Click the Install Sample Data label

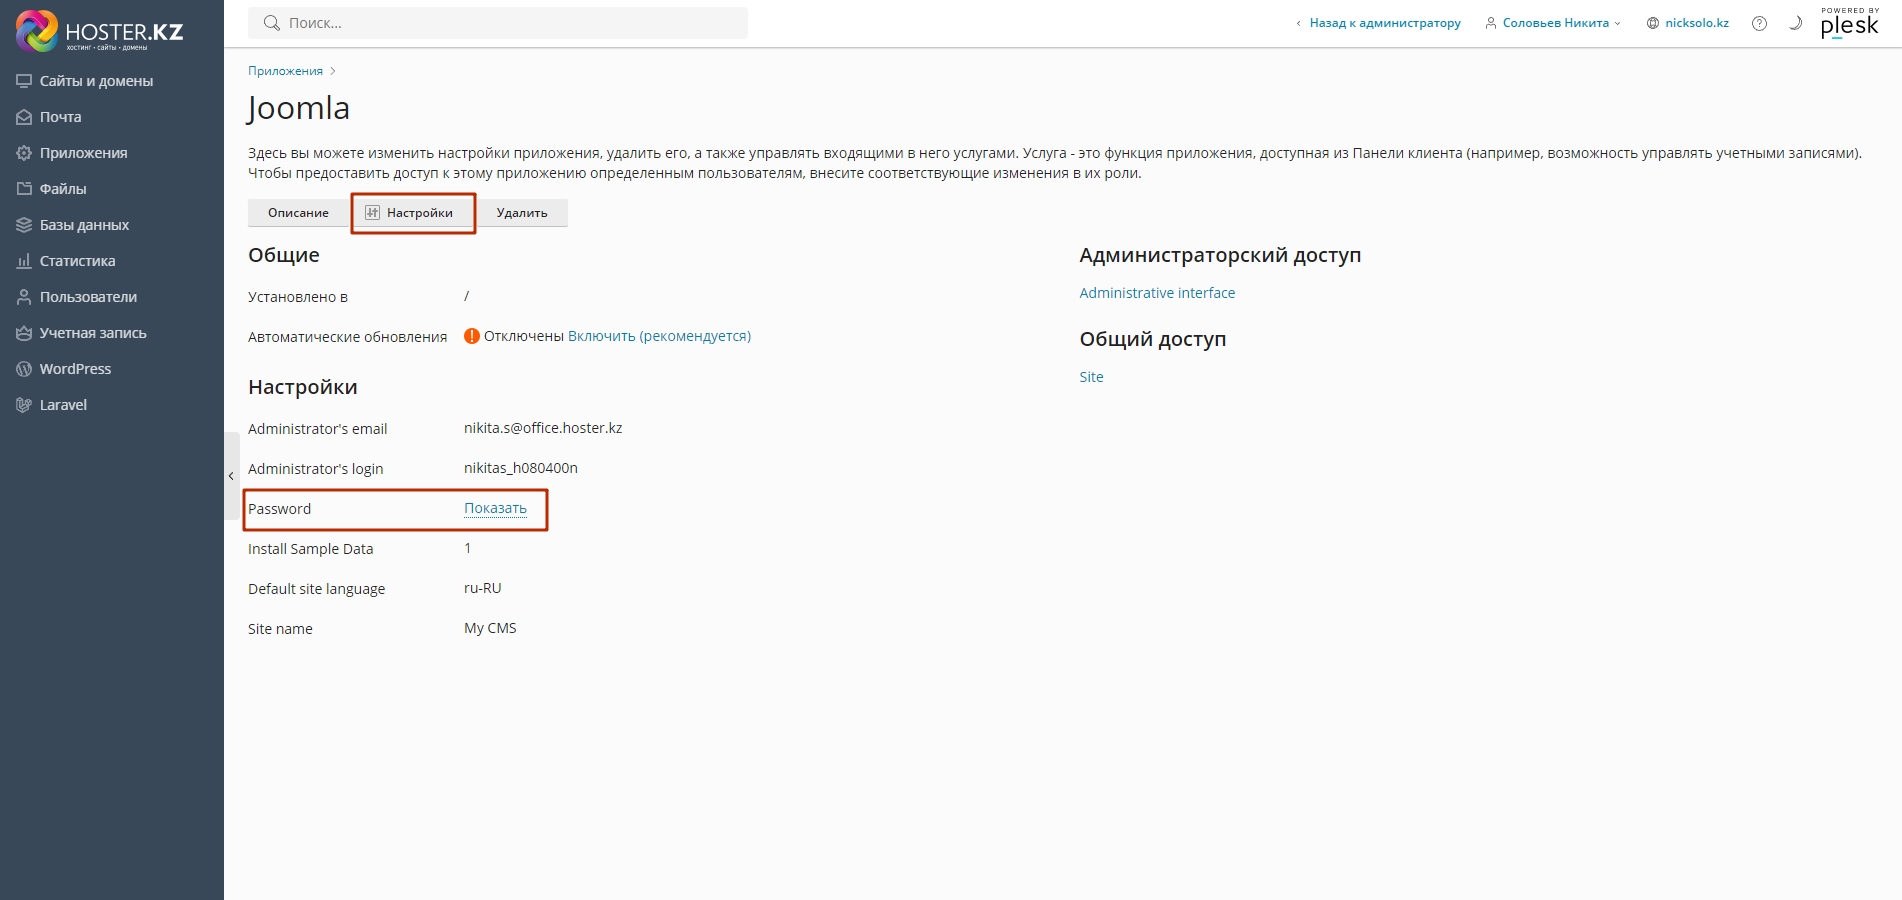(x=310, y=549)
